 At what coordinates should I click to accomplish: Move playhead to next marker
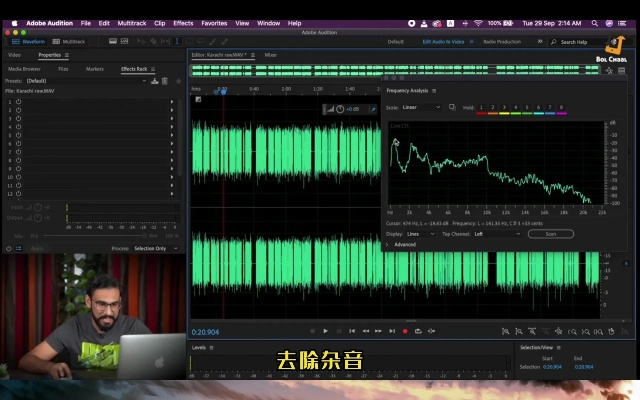pos(392,331)
